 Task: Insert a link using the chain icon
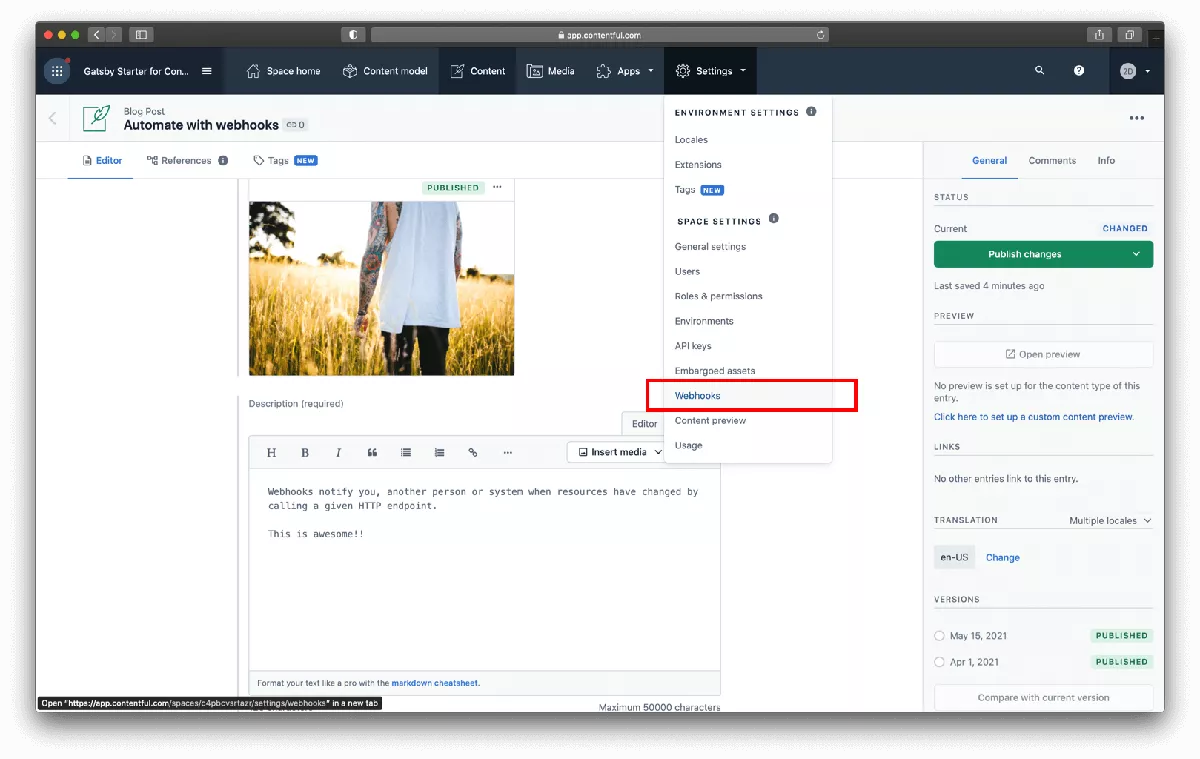(x=473, y=452)
